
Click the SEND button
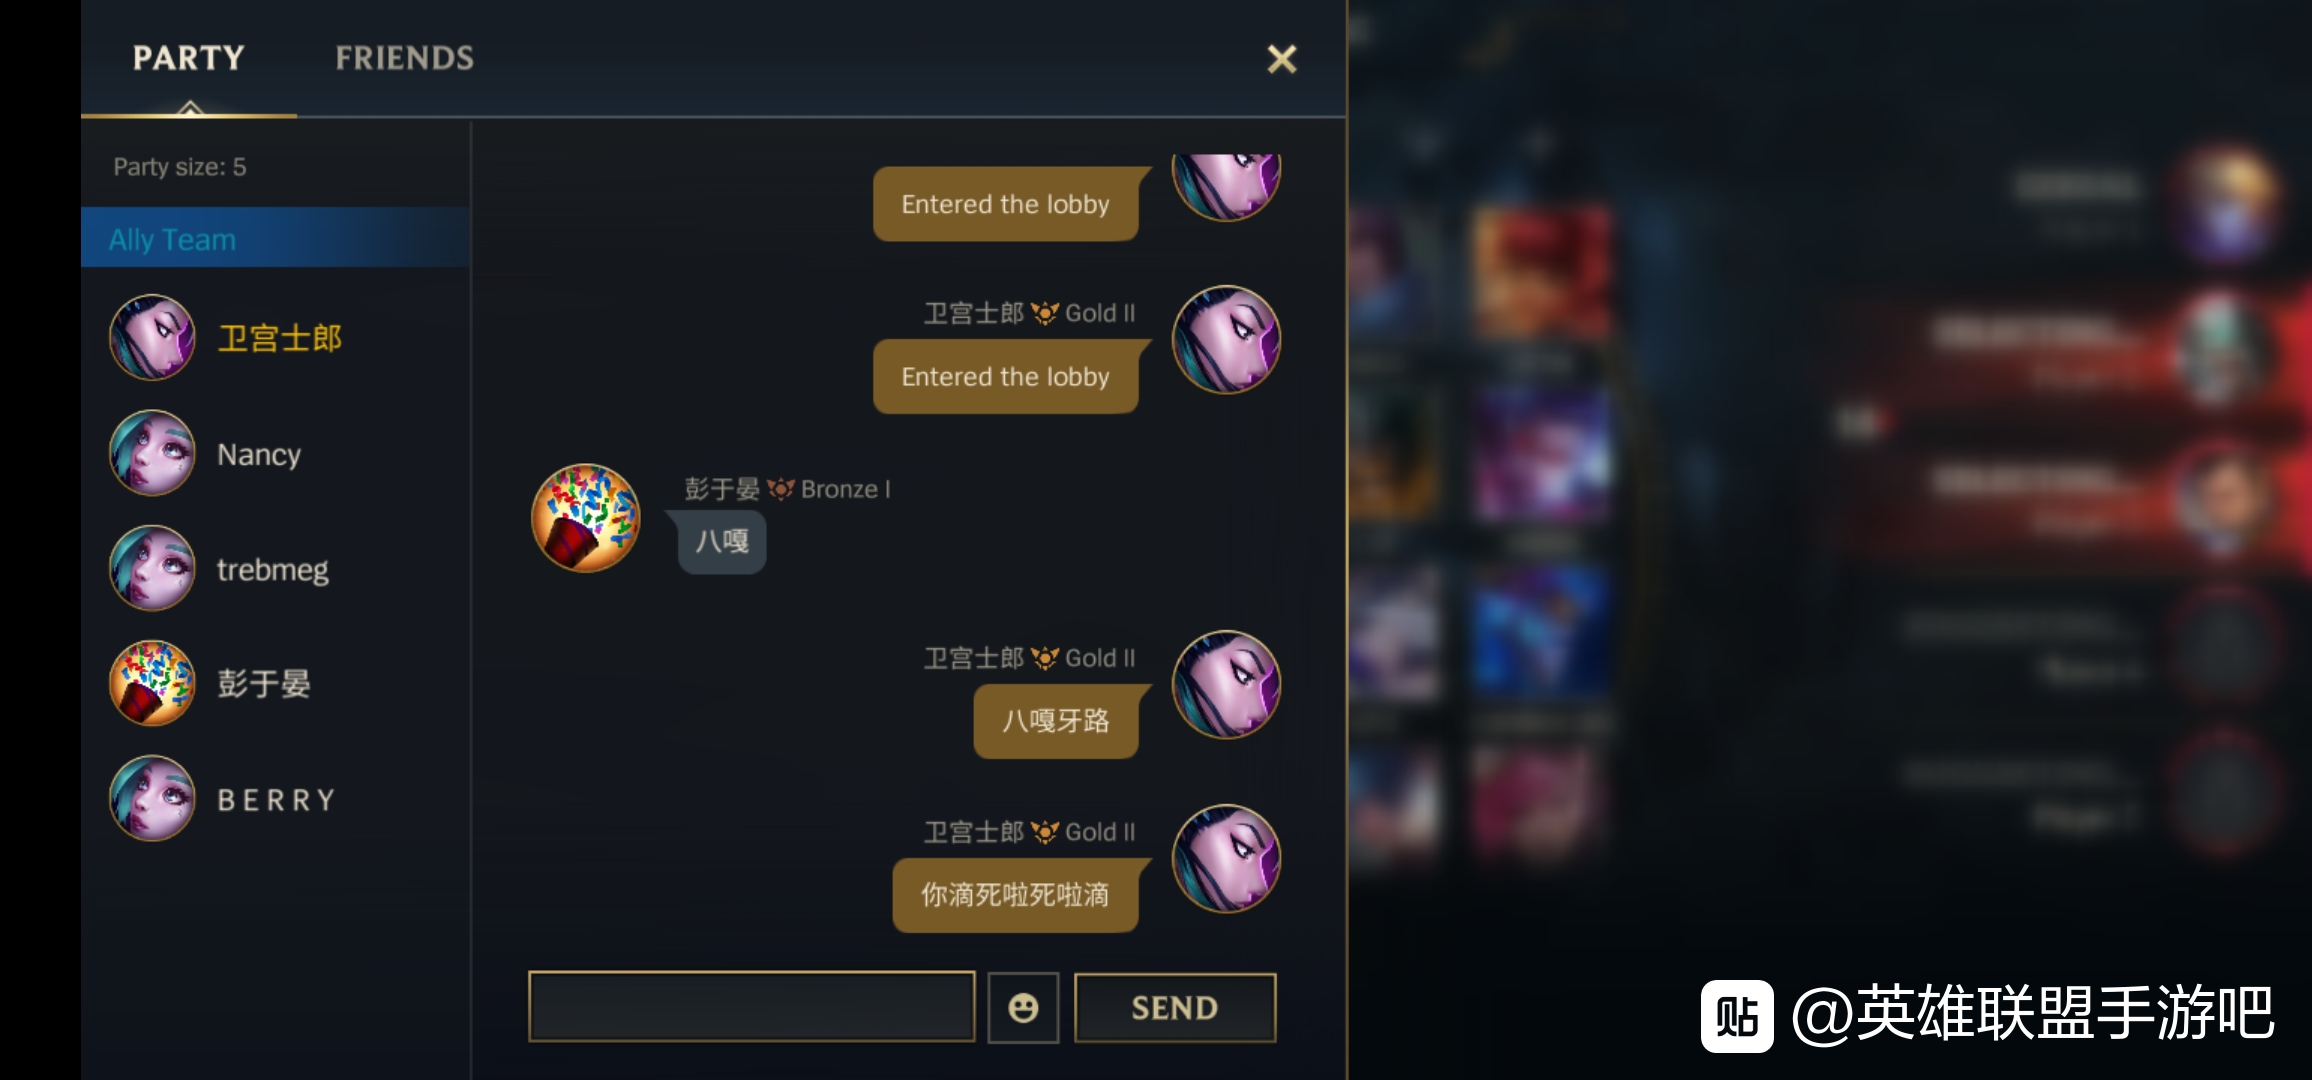tap(1175, 1007)
